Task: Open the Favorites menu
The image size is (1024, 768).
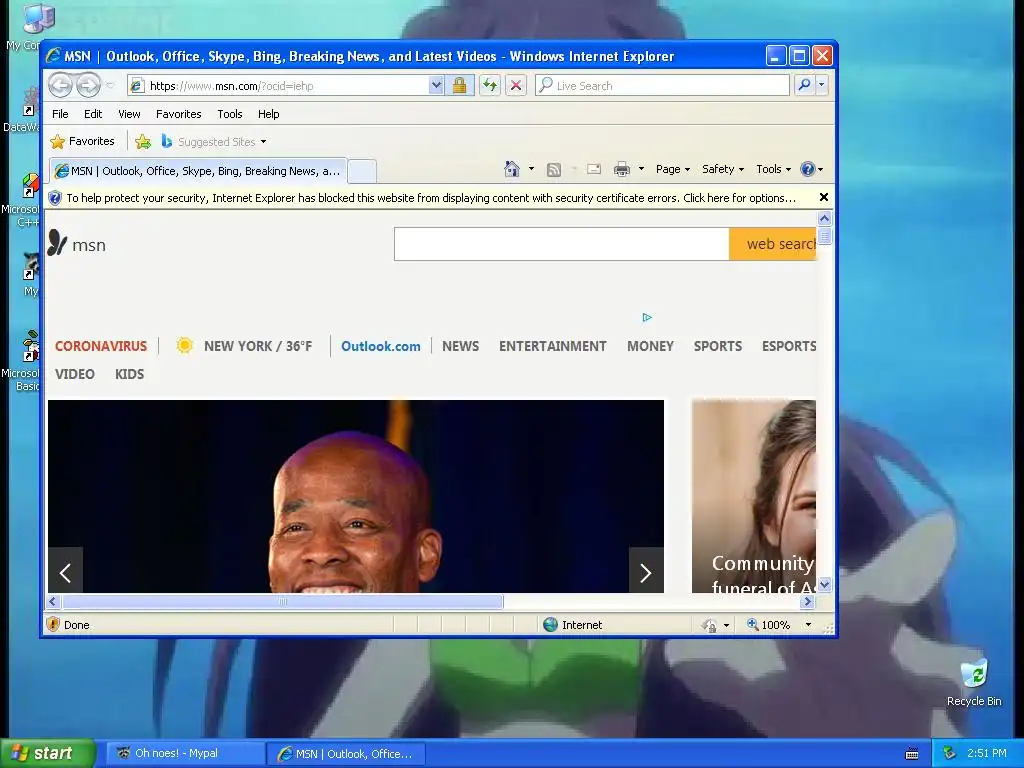Action: (178, 114)
